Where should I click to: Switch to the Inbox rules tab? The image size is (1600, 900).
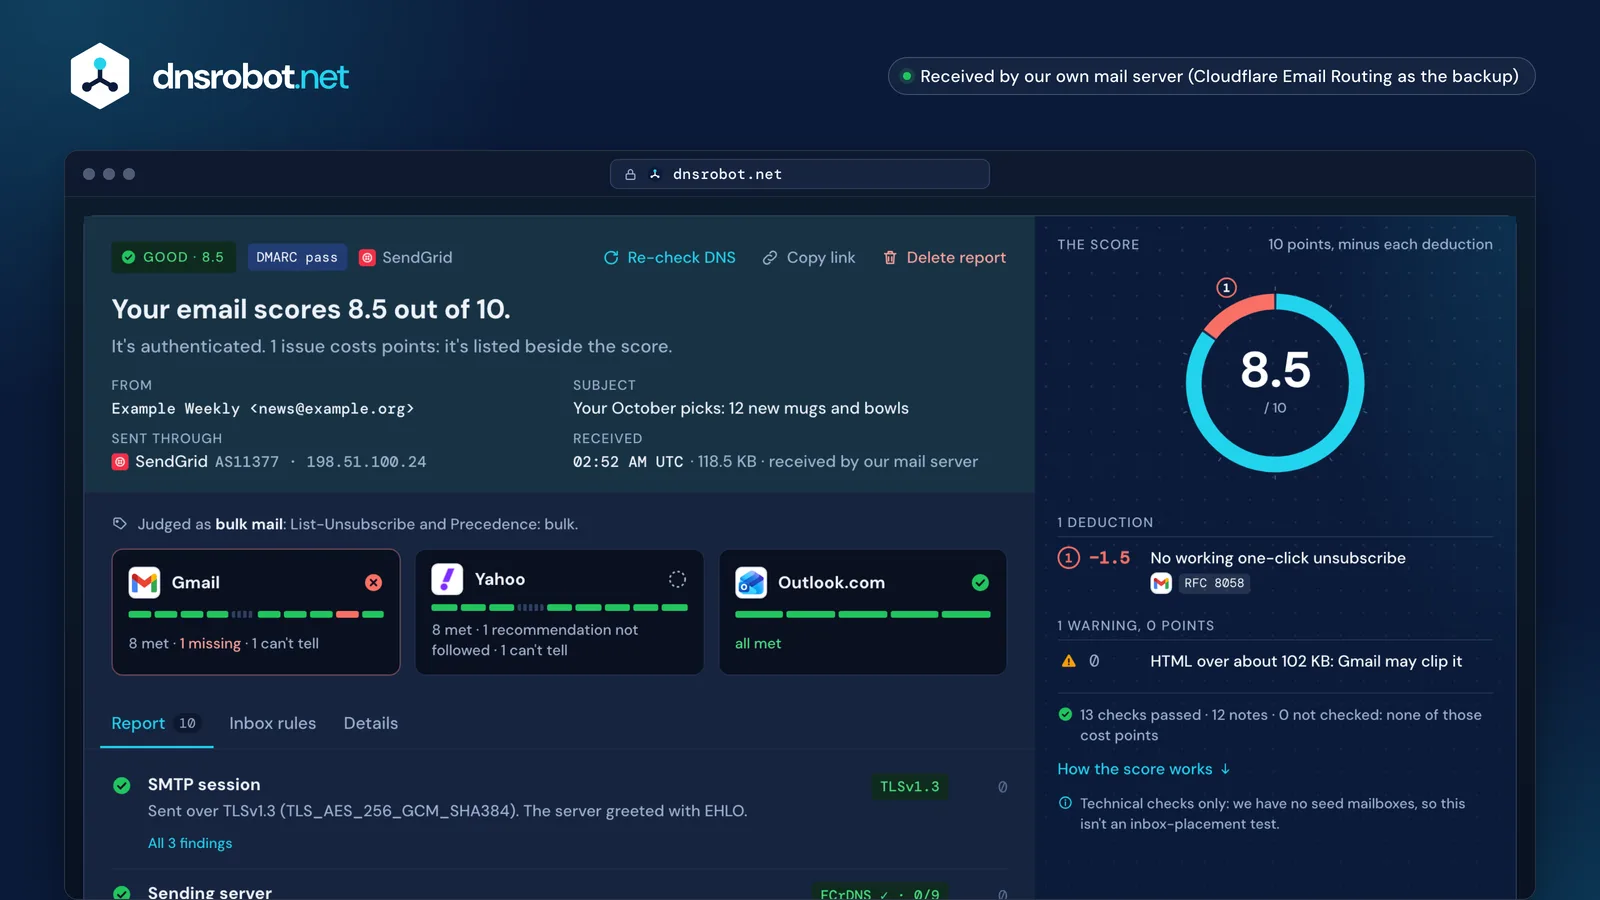coord(272,723)
